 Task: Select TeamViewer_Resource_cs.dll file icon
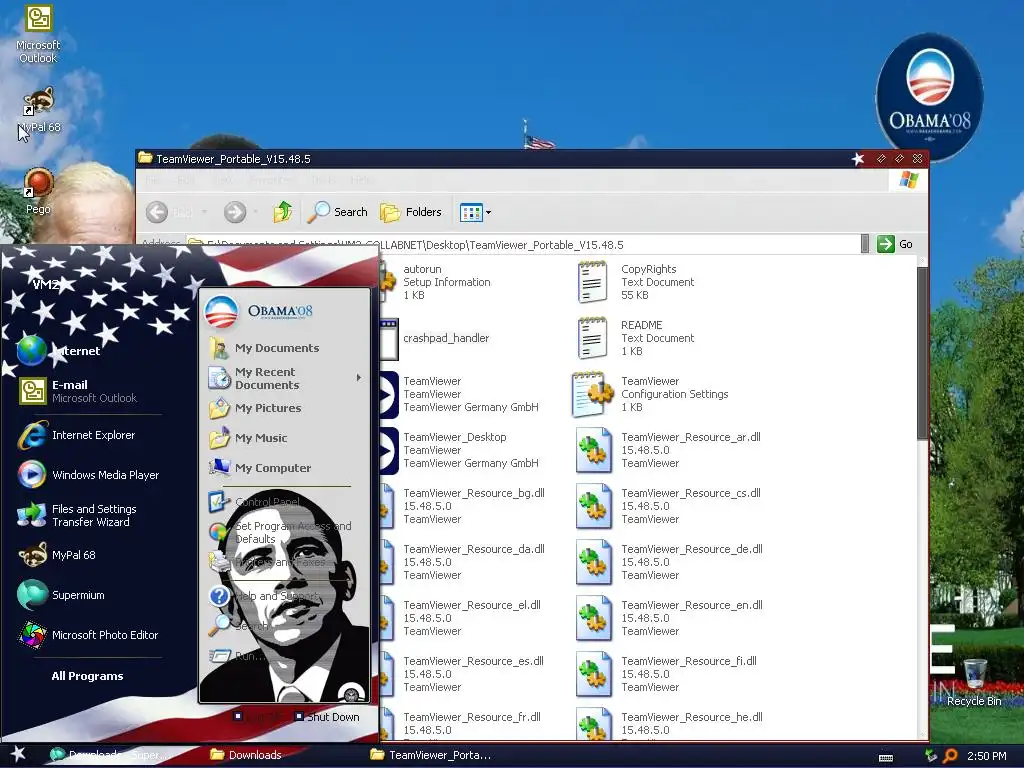pos(593,506)
